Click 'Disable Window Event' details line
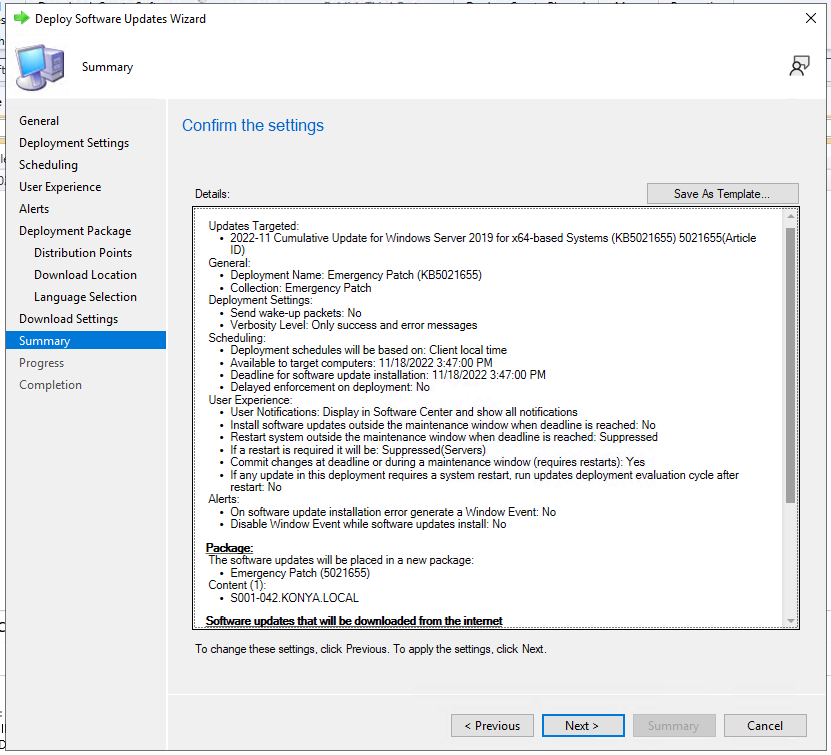Screen dimensions: 831x755 [368, 525]
